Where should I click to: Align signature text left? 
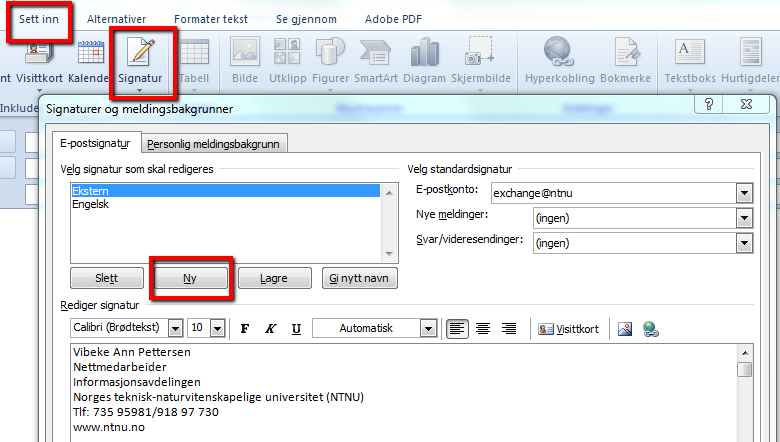click(x=457, y=329)
